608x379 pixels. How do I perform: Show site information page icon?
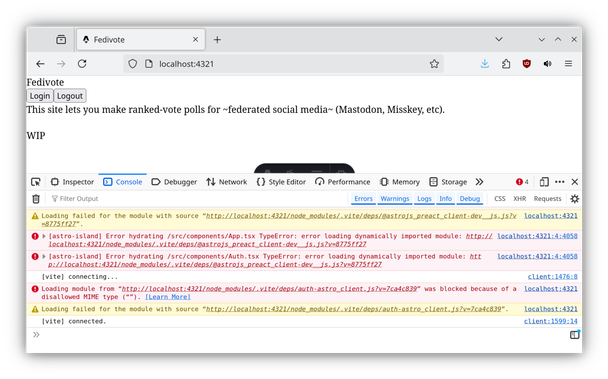(149, 64)
